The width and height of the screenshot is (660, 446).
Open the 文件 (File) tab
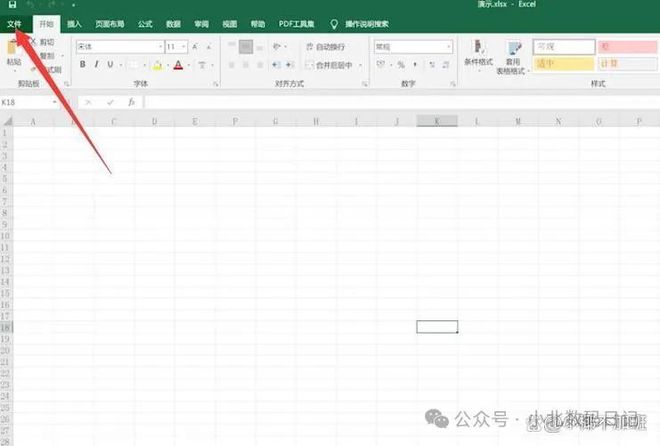14,24
